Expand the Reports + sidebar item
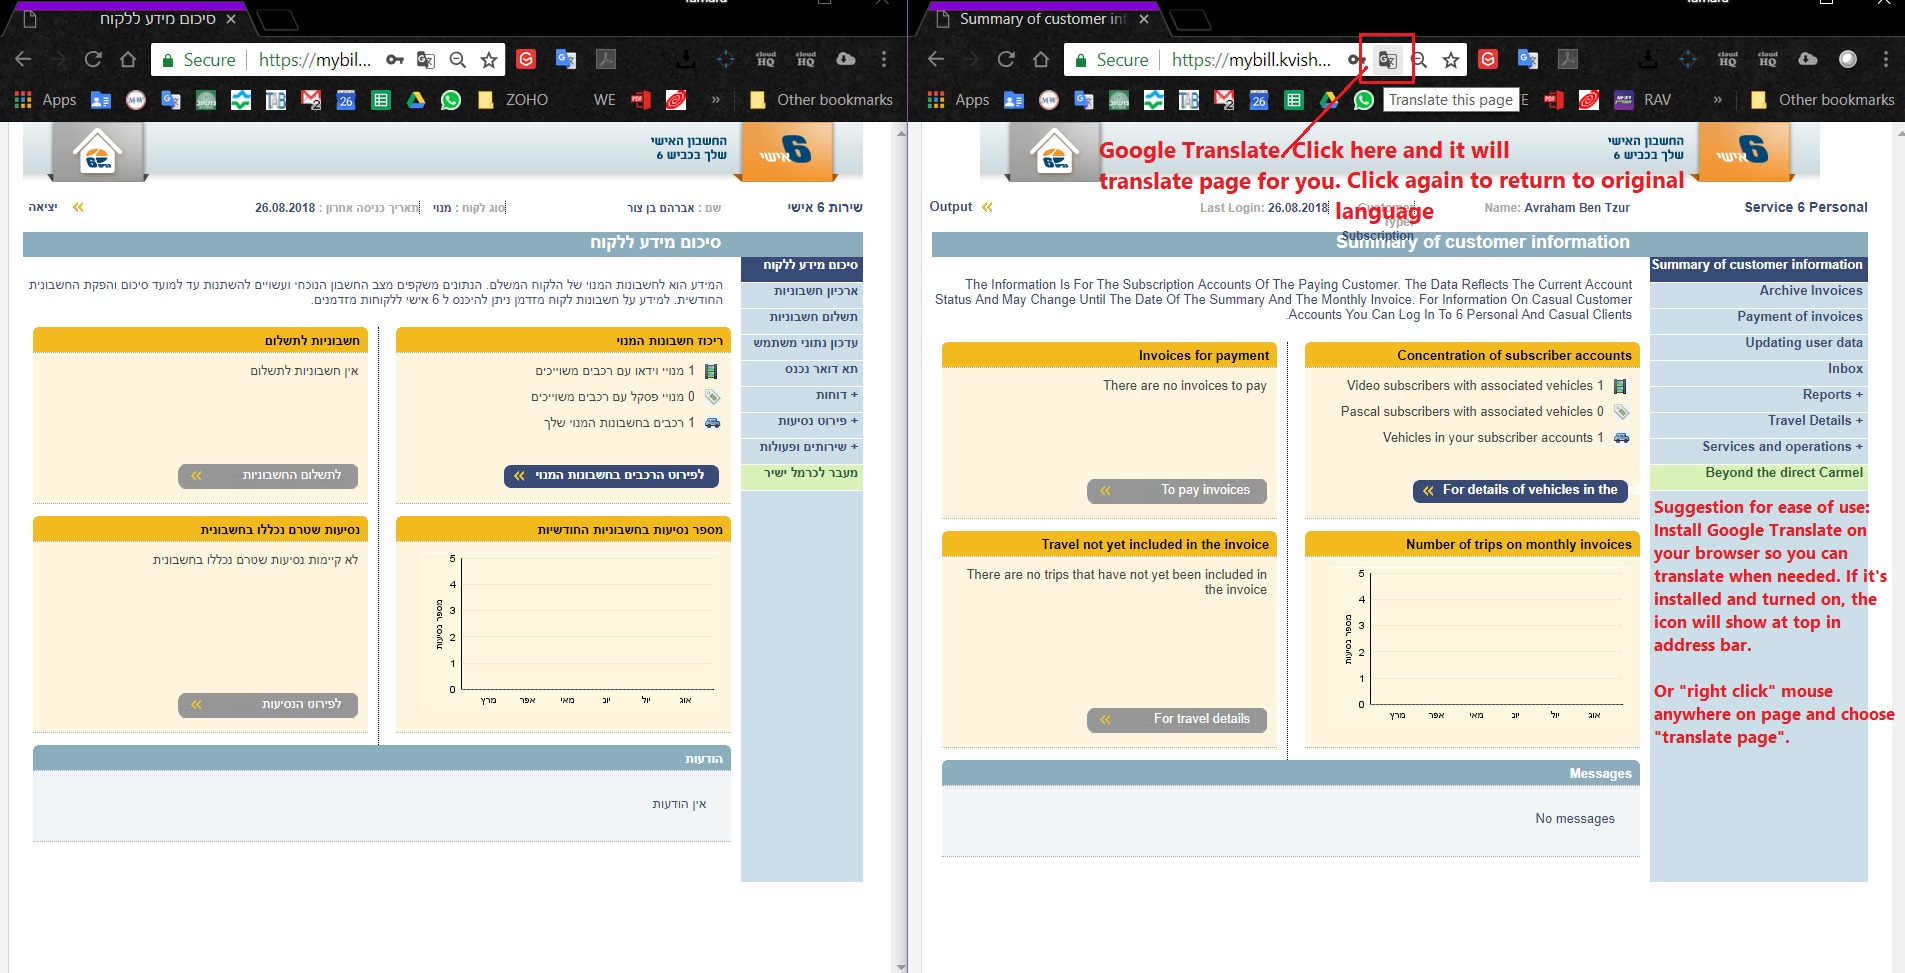 1759,395
